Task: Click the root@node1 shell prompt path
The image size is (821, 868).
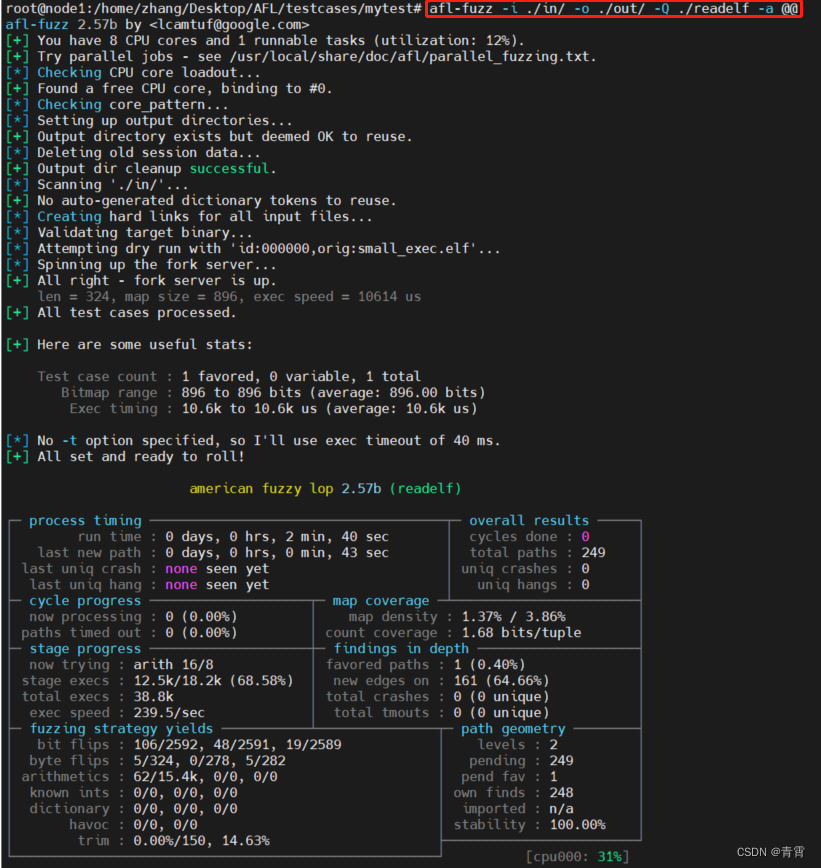Action: (x=210, y=8)
